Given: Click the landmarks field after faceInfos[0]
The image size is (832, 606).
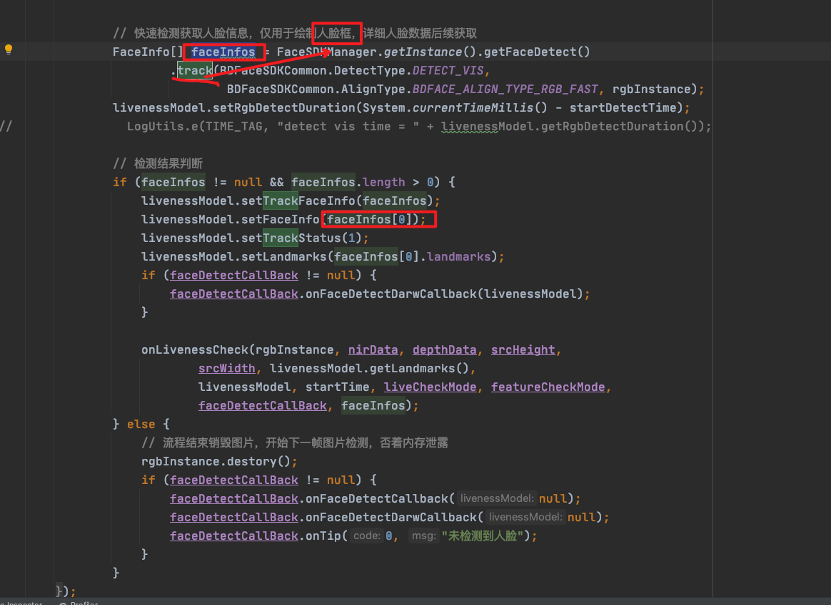Looking at the screenshot, I should [x=458, y=256].
